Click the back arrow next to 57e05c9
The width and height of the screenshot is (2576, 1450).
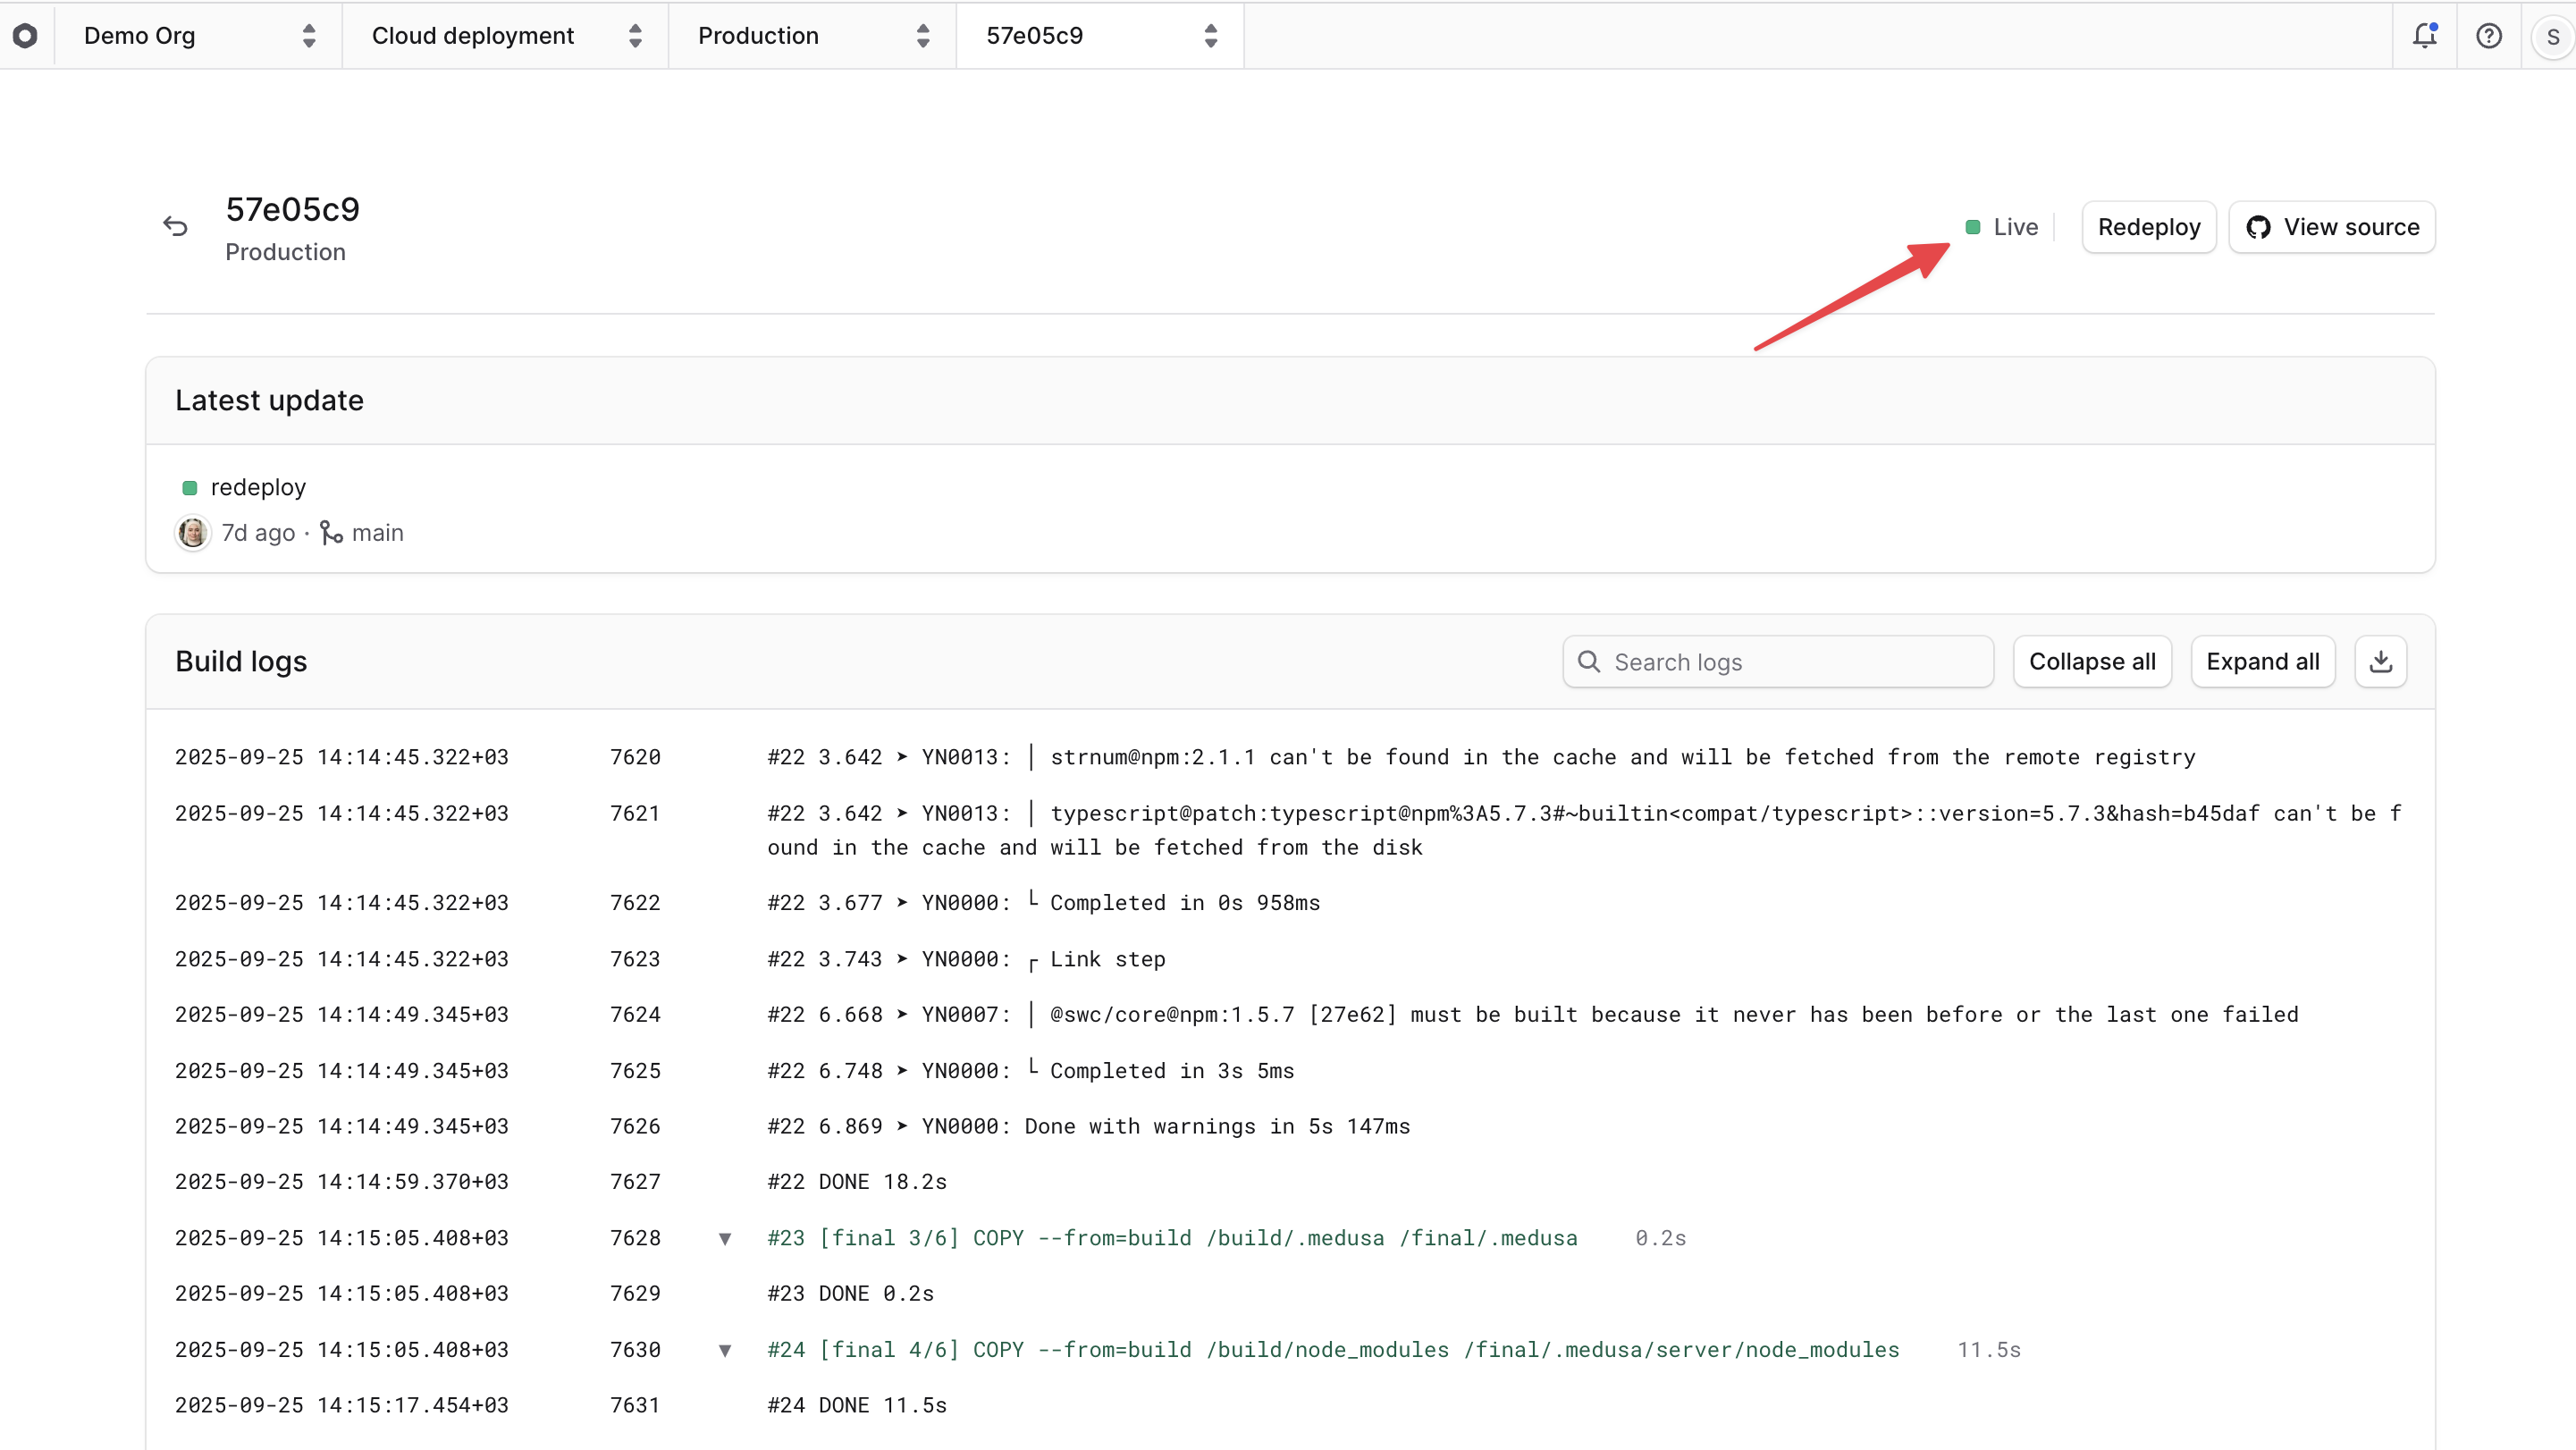[x=176, y=226]
